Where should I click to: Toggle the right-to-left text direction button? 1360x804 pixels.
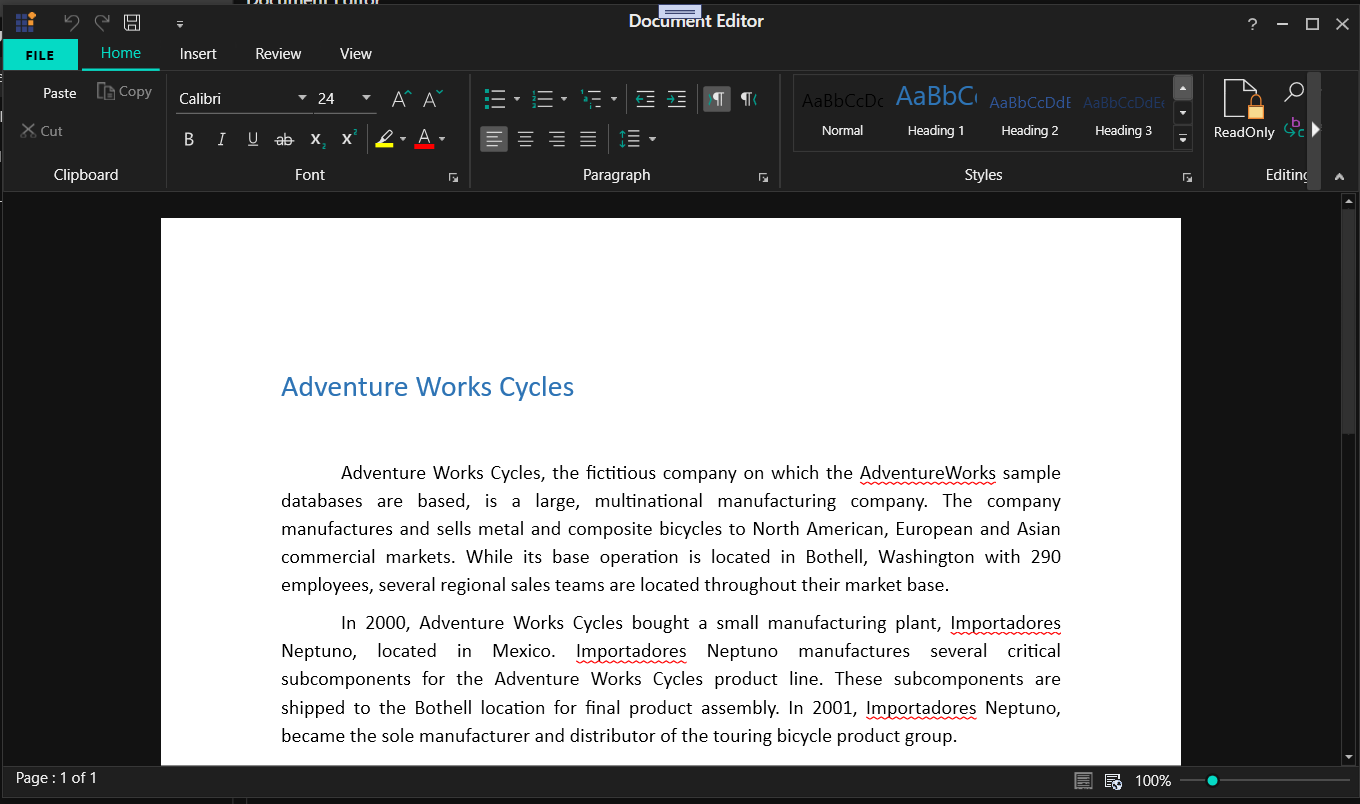(748, 98)
